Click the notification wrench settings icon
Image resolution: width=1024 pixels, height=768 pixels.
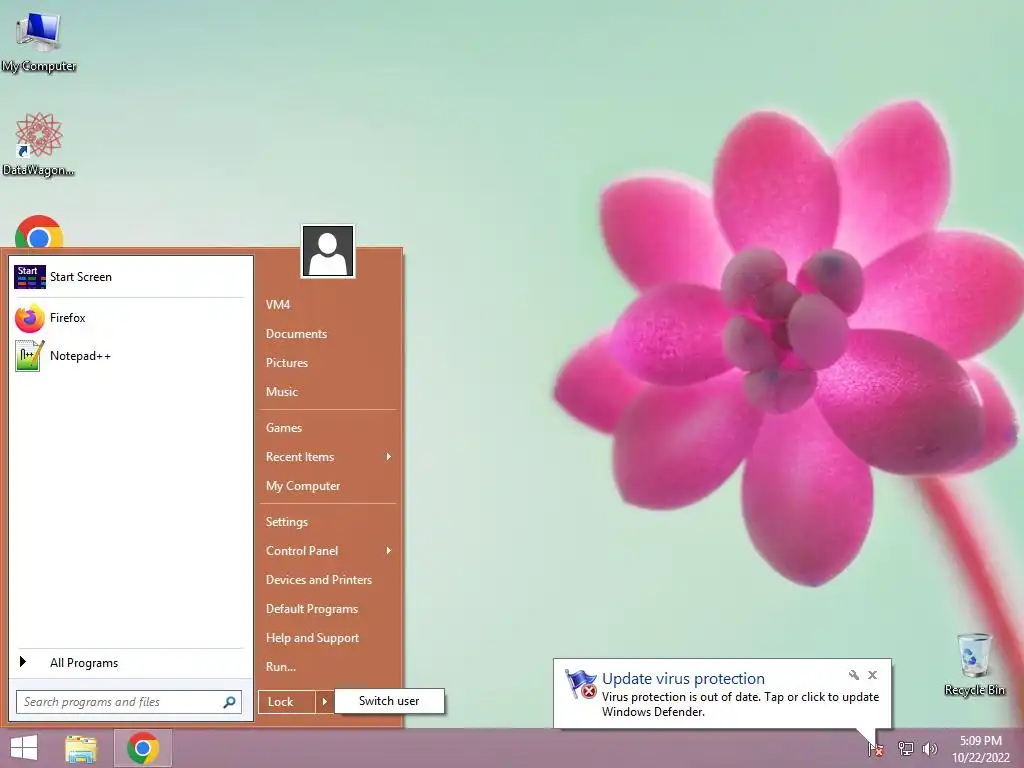tap(854, 675)
